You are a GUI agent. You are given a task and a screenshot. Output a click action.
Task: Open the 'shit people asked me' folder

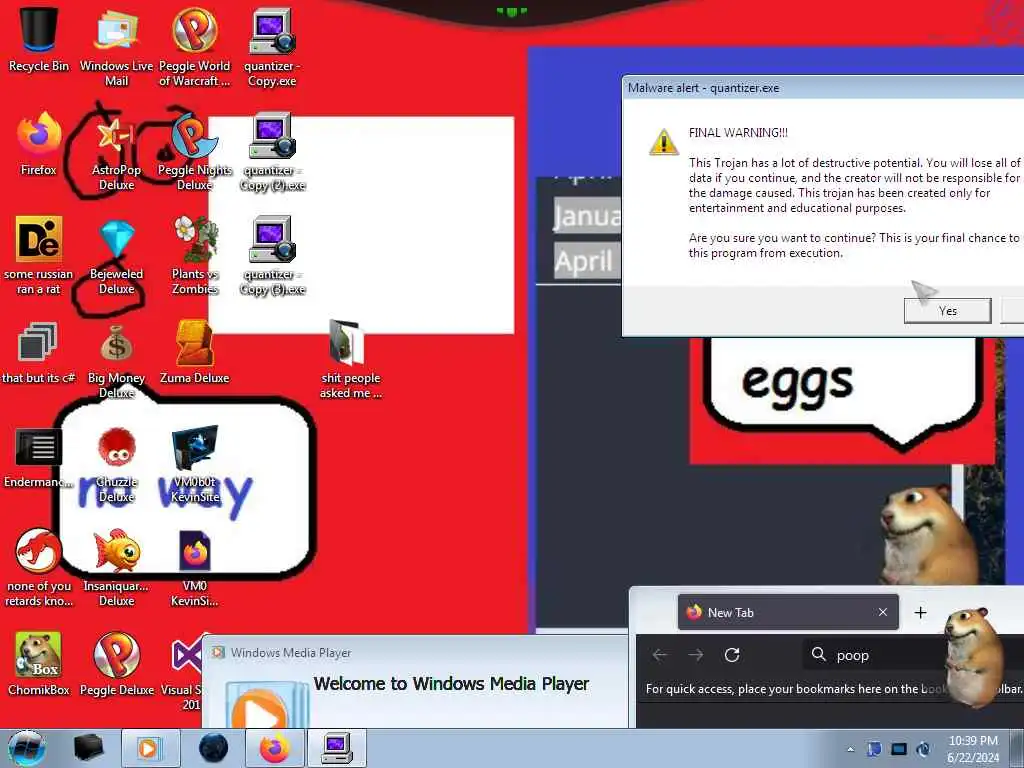pos(351,359)
